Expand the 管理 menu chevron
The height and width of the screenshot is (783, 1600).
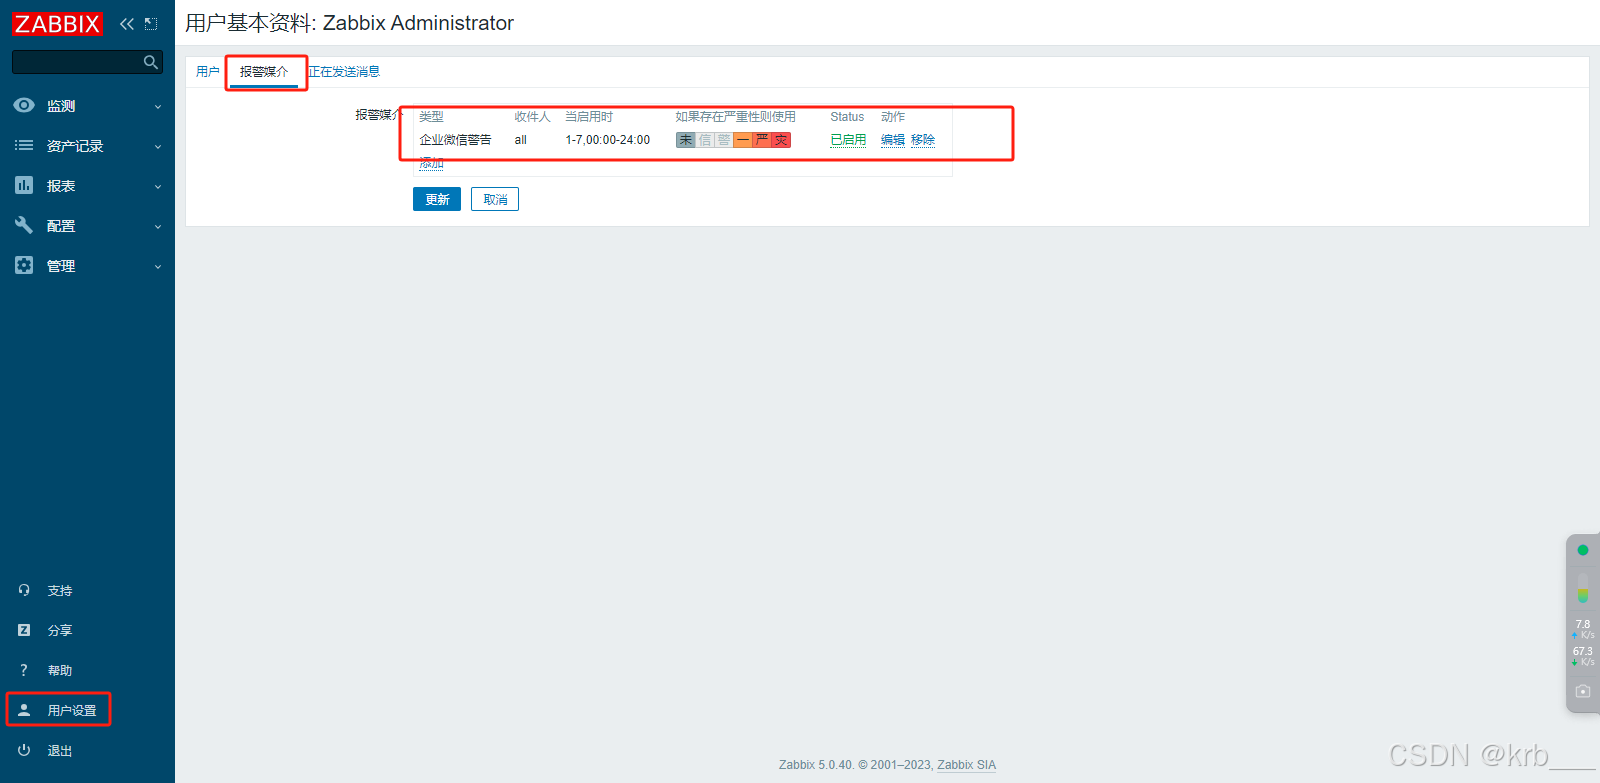pos(158,267)
